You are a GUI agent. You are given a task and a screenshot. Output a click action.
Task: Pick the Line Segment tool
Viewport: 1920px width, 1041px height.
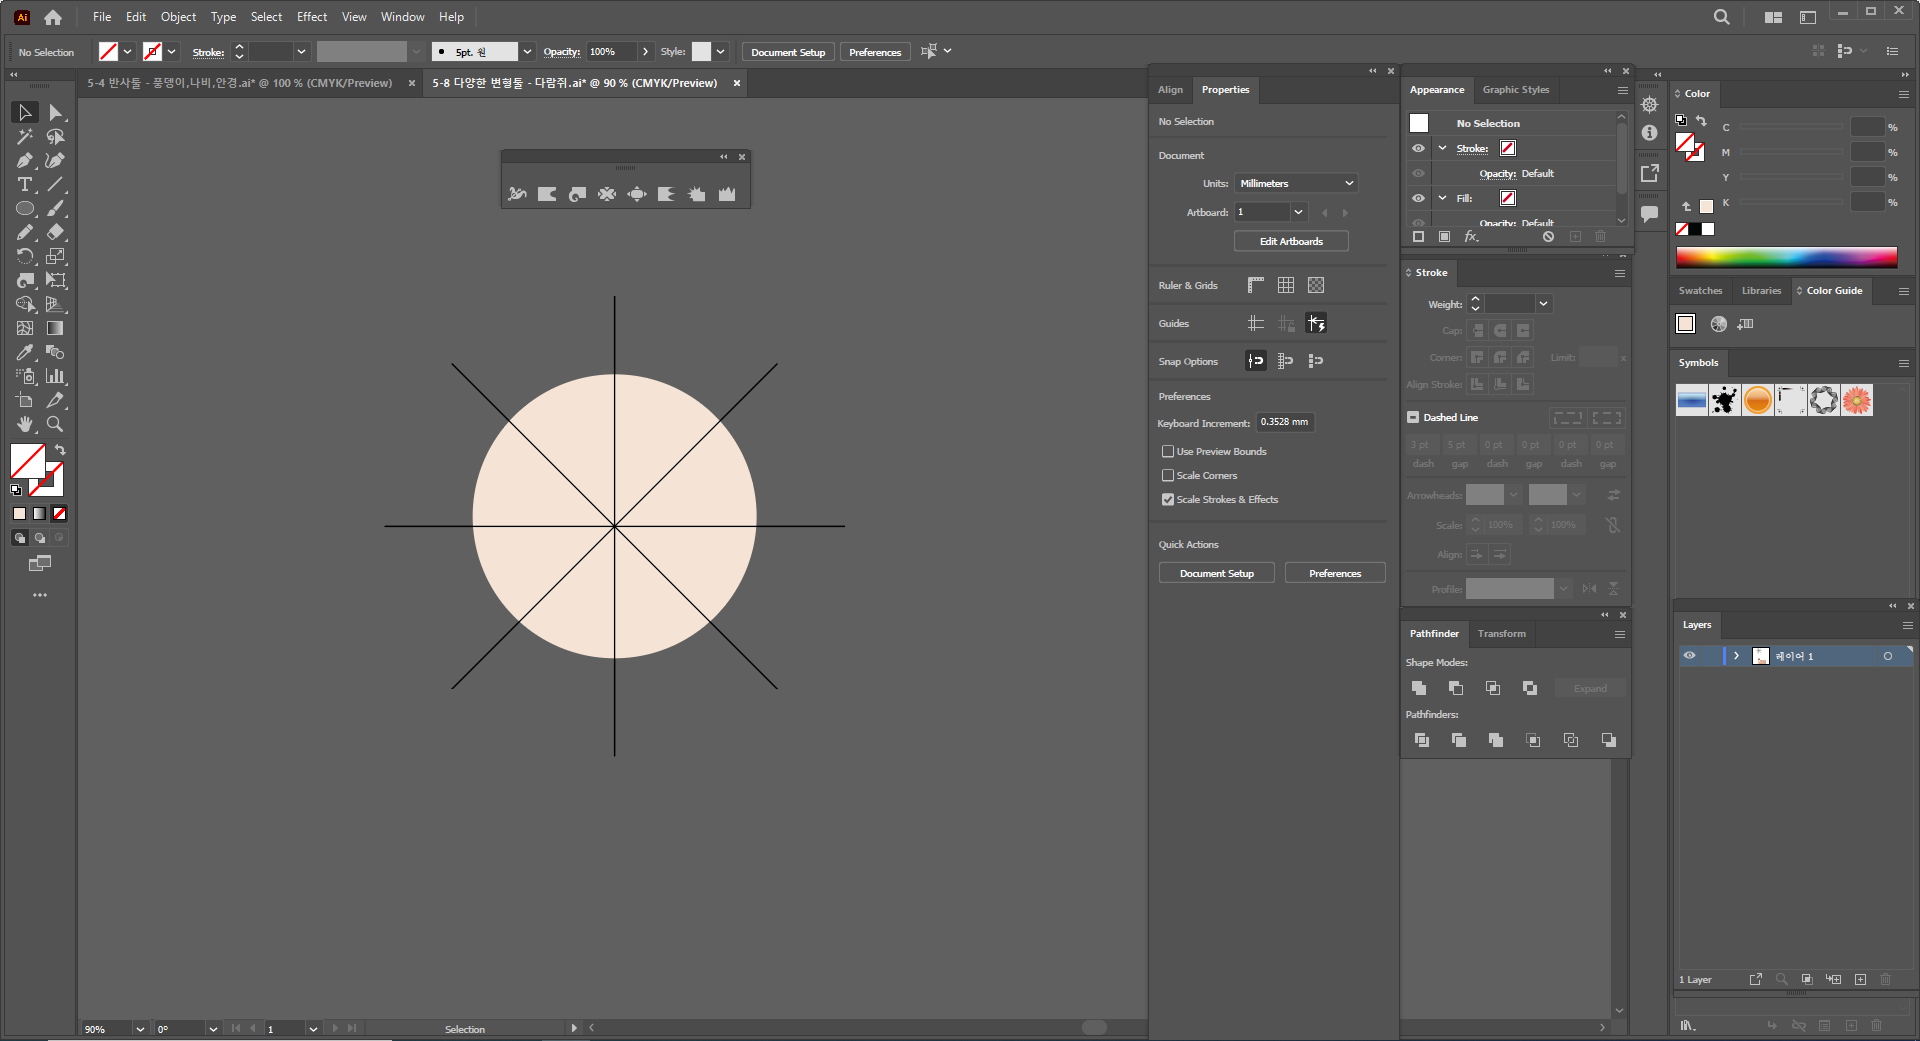(x=55, y=184)
